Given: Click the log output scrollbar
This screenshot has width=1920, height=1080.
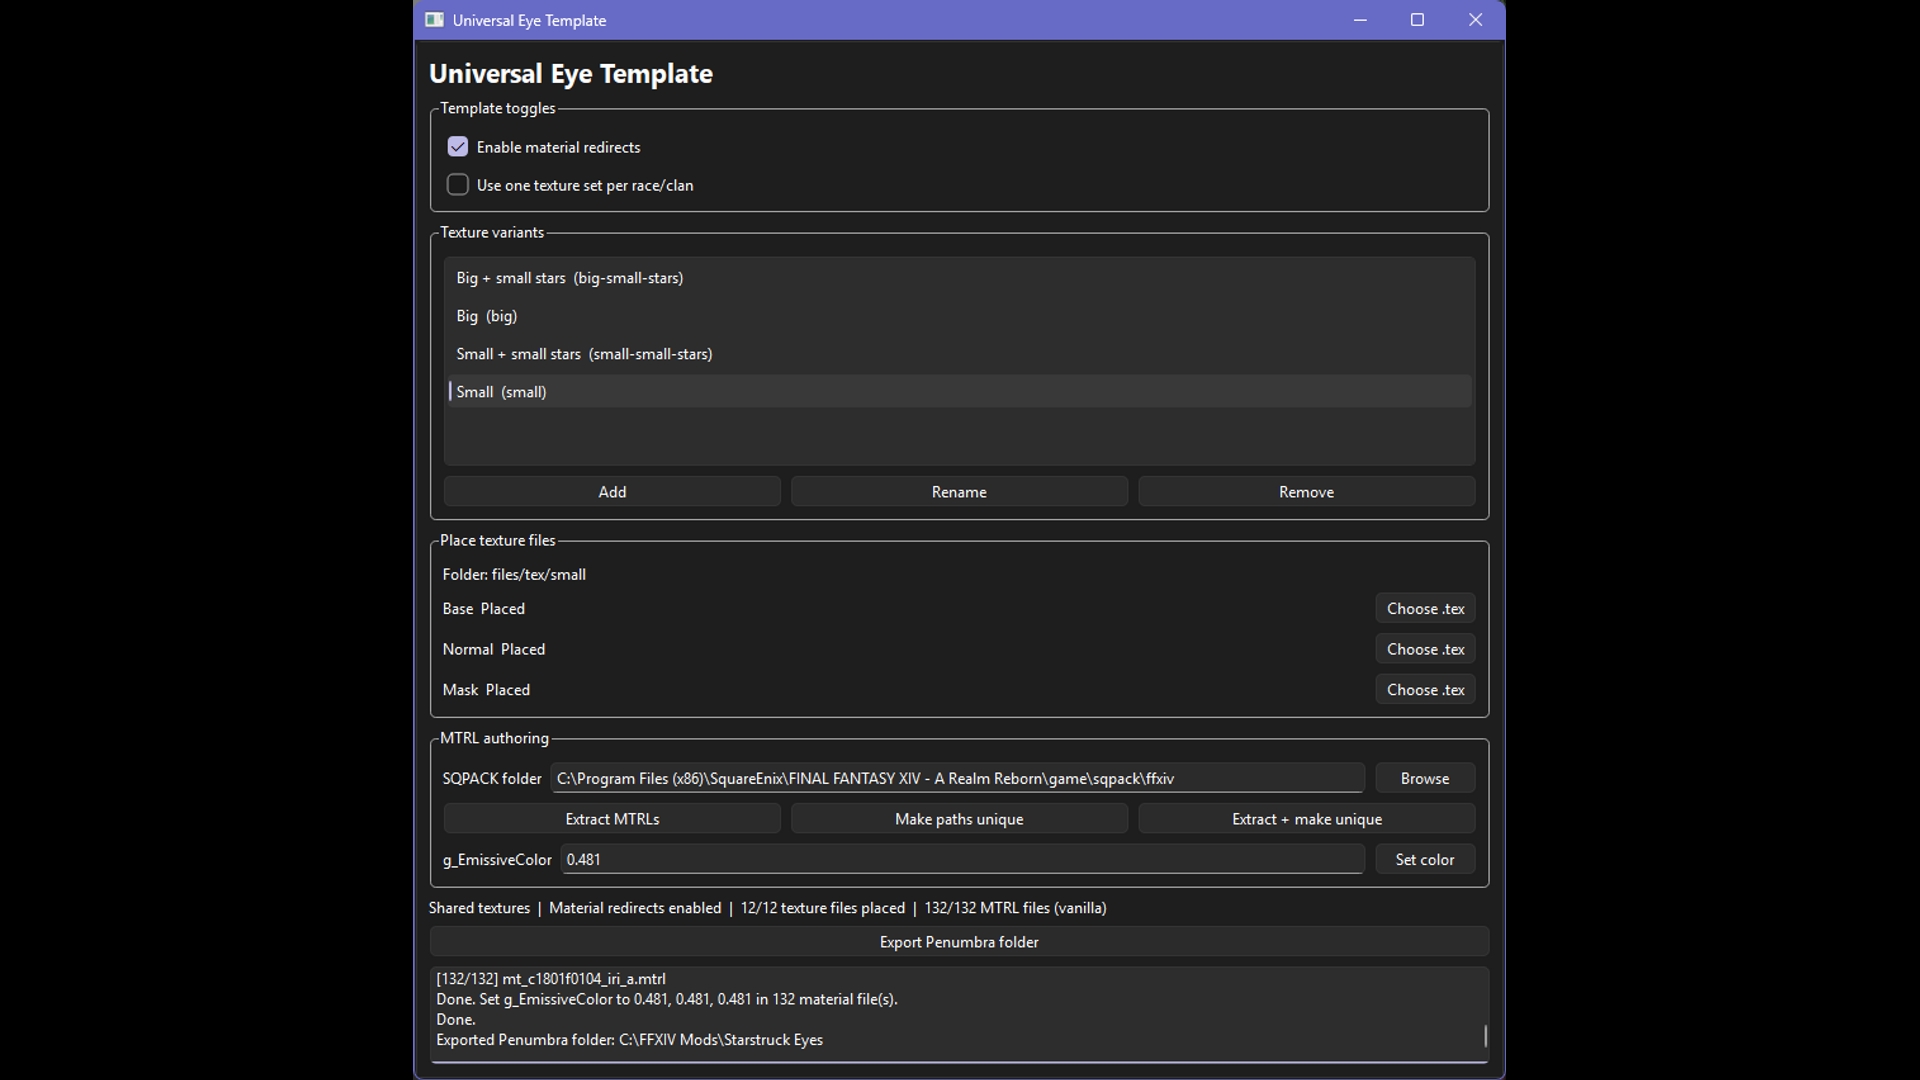Looking at the screenshot, I should coord(1485,1036).
